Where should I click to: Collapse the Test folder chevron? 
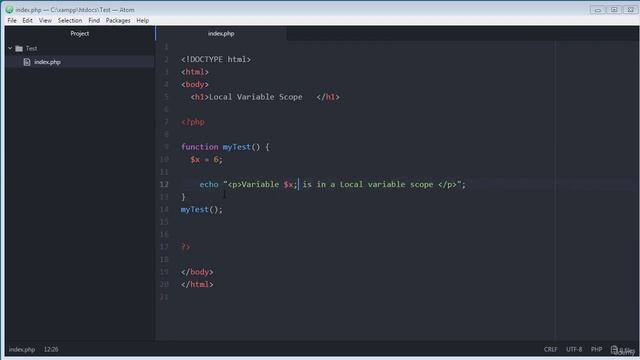pos(10,48)
